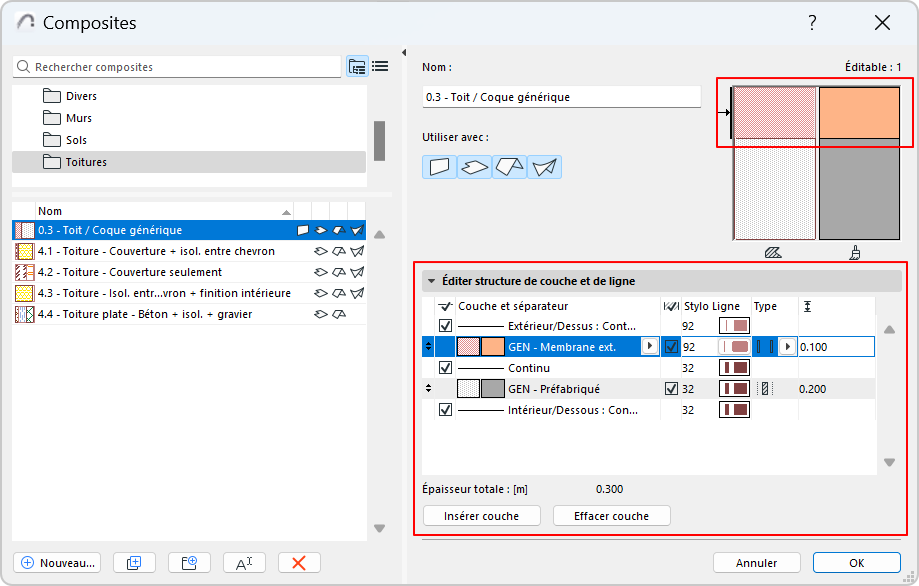Click the folder tree scrollbar thumb
Viewport: 919px width, 586px height.
click(379, 141)
